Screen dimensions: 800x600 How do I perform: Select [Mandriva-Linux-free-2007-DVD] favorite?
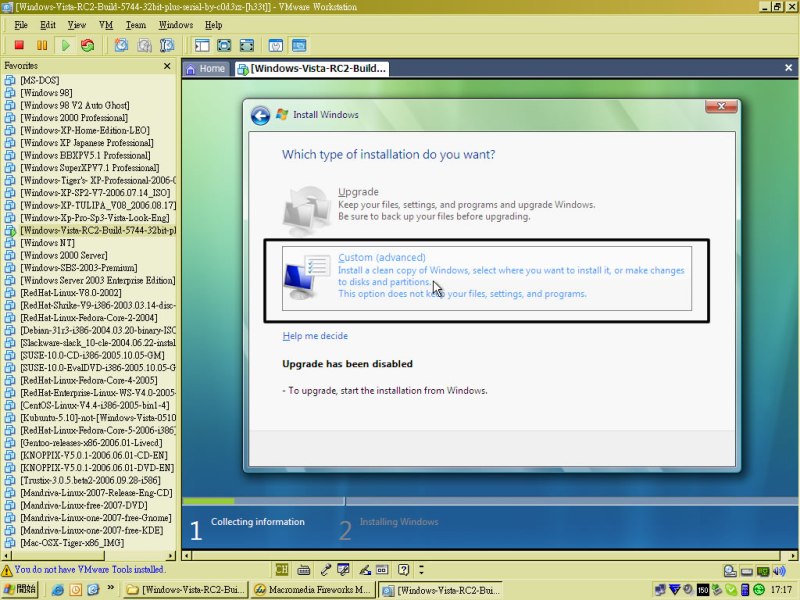pos(84,505)
